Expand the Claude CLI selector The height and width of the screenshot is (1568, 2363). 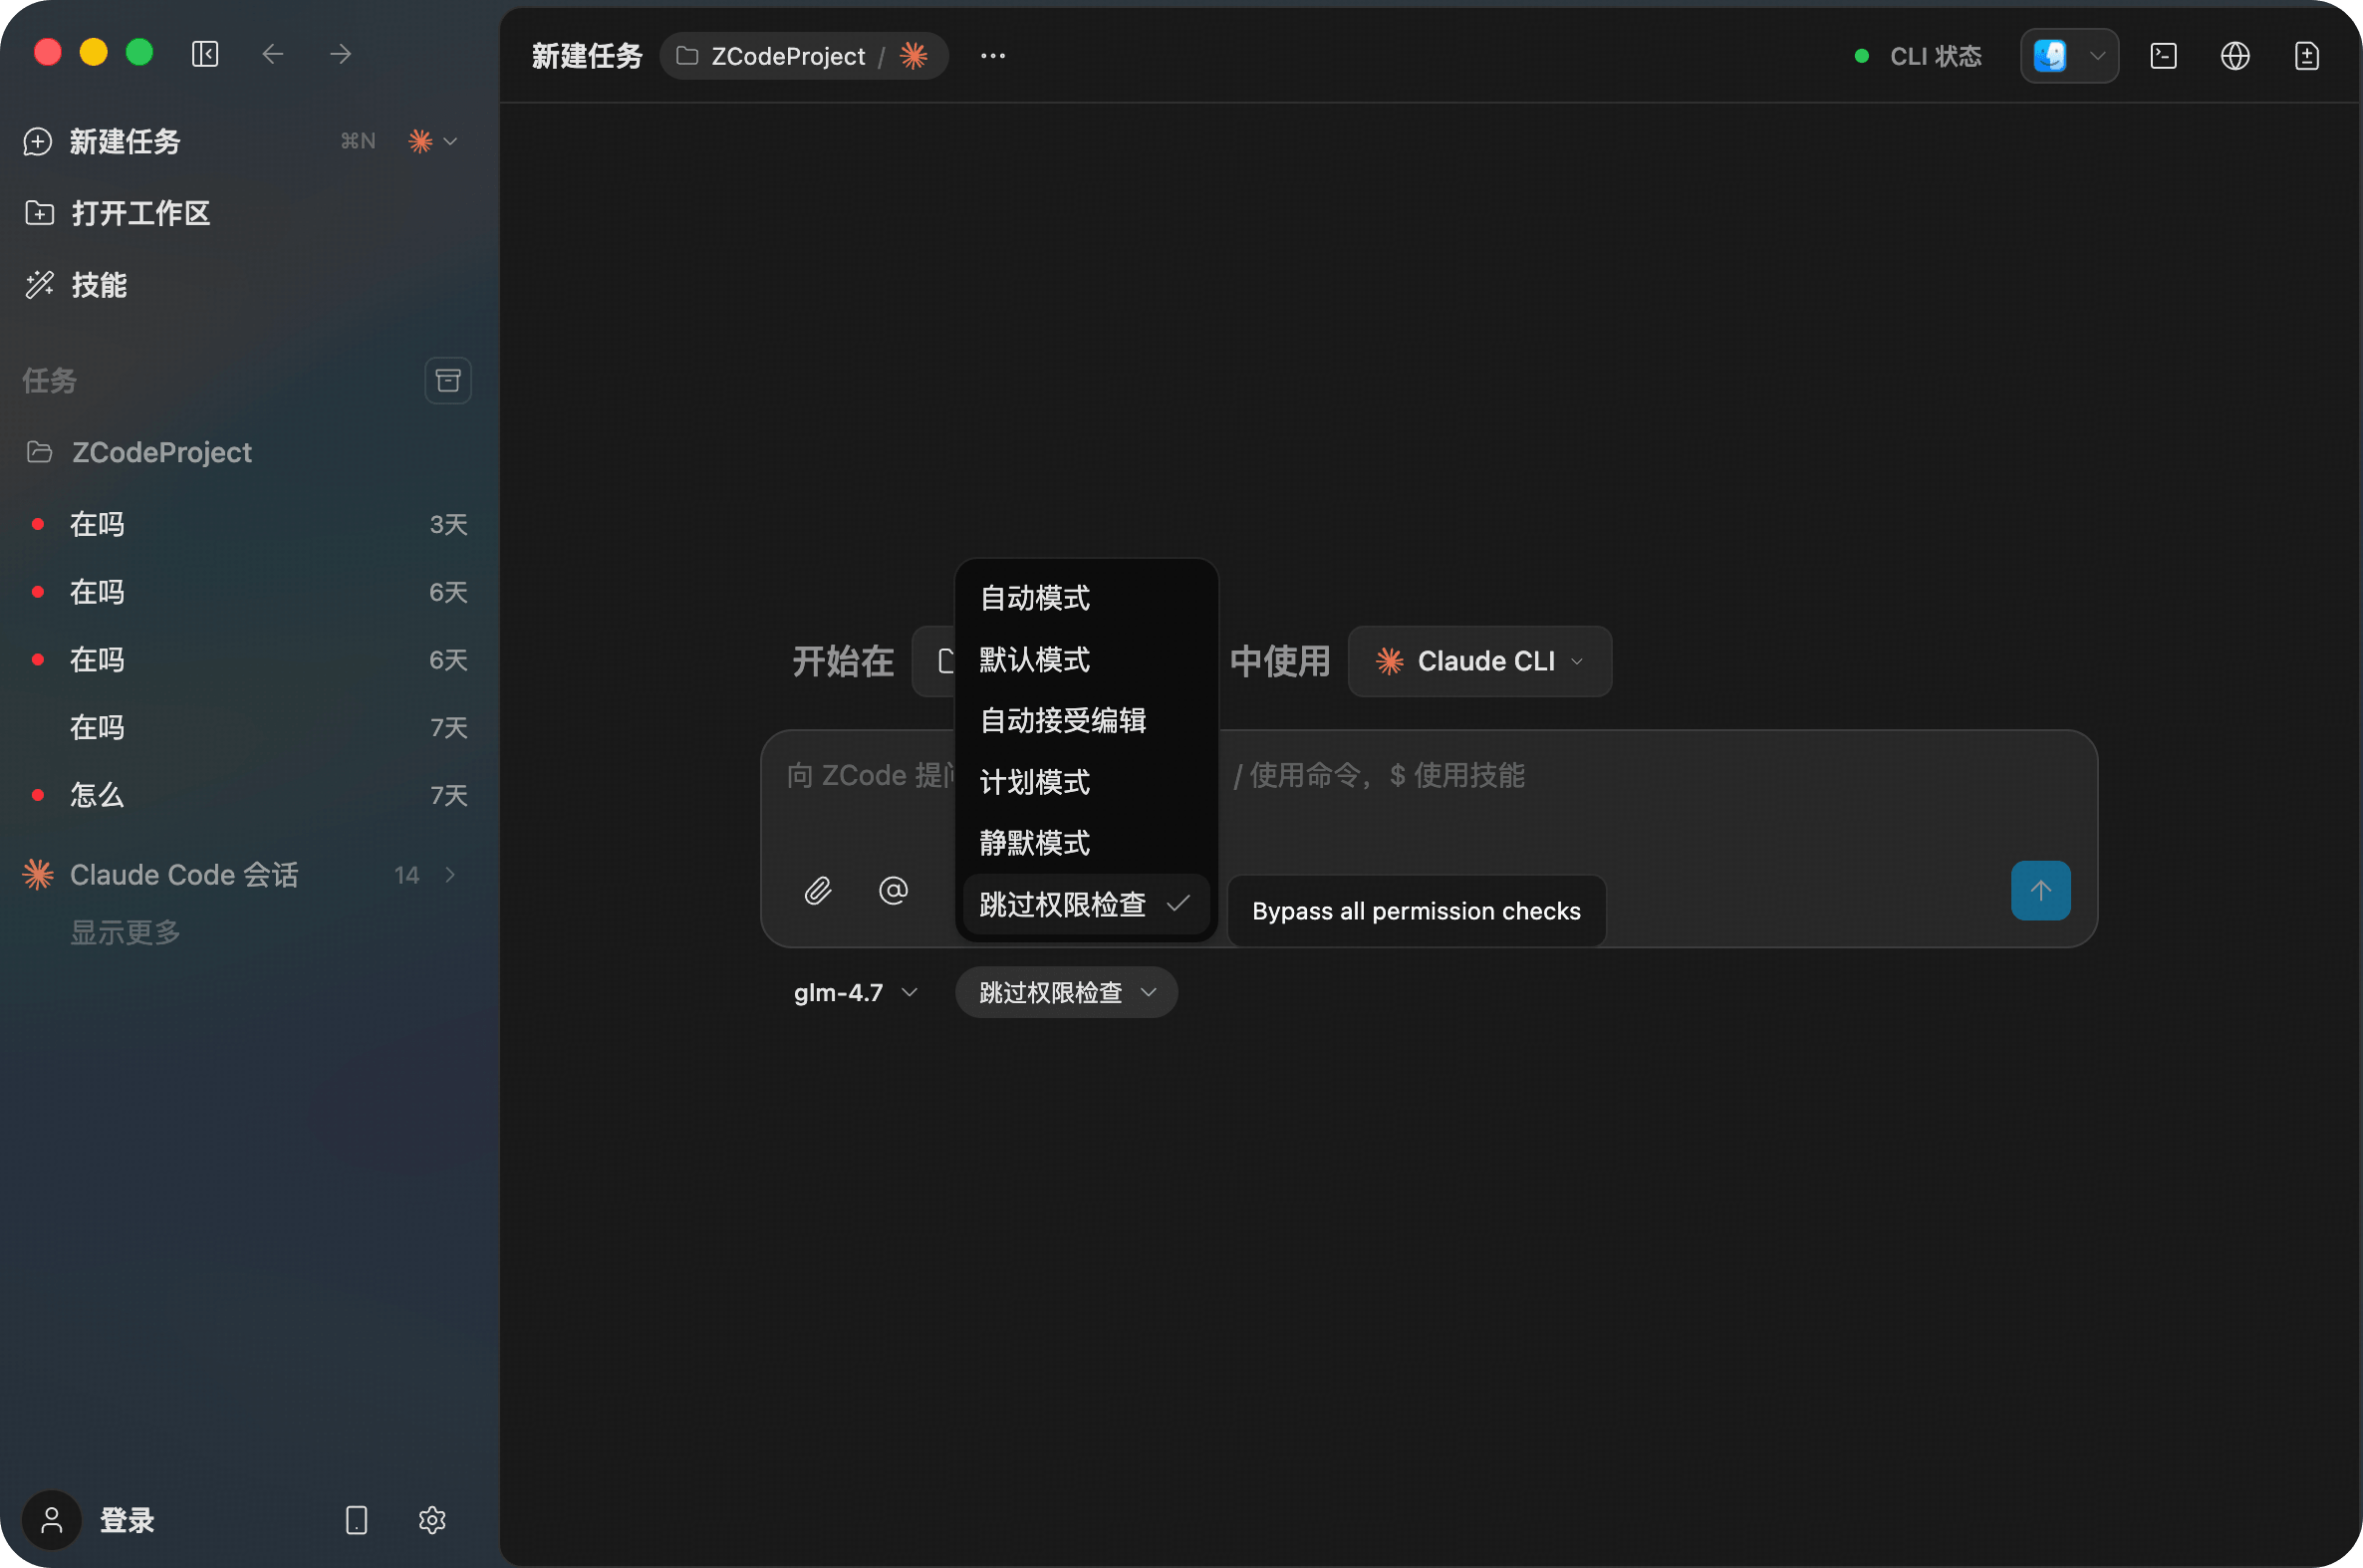pos(1479,661)
